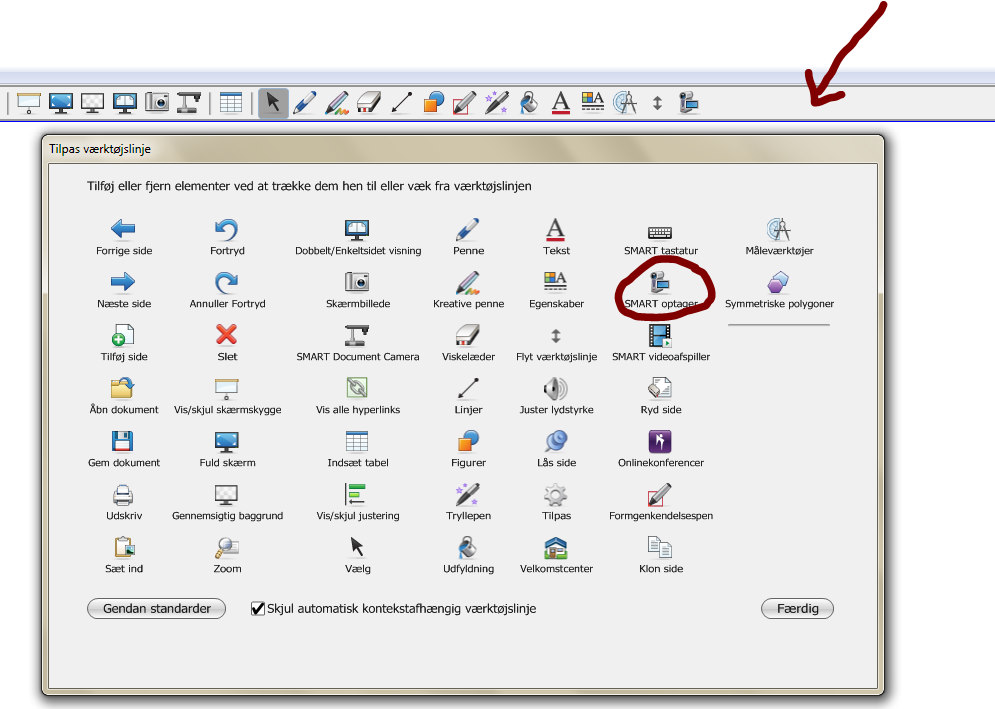This screenshot has width=995, height=709.
Task: Select Indsæt tabel icon in the dialog
Action: pos(357,441)
